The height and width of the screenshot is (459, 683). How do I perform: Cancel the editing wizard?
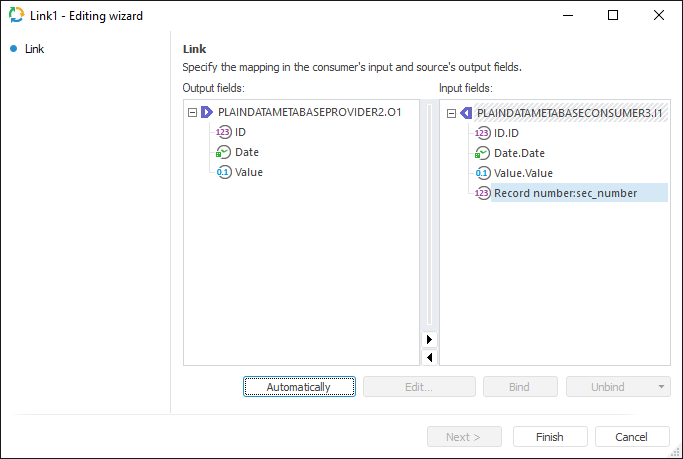click(632, 437)
